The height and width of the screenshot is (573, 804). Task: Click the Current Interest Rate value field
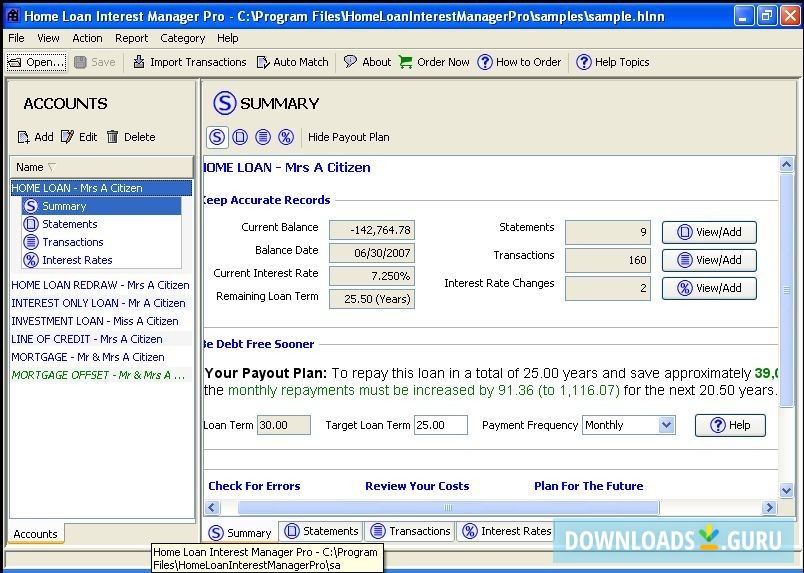point(372,276)
